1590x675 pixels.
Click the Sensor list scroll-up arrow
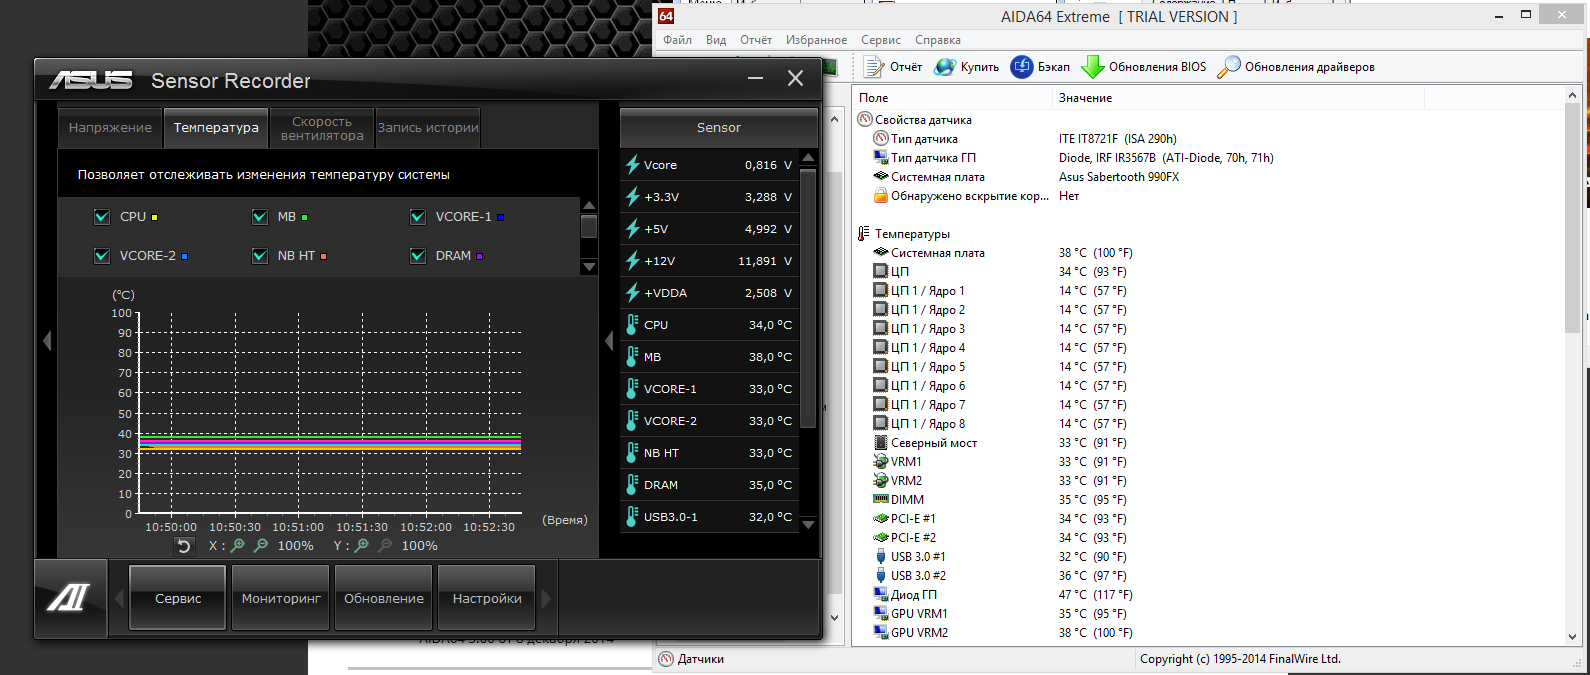click(x=809, y=158)
